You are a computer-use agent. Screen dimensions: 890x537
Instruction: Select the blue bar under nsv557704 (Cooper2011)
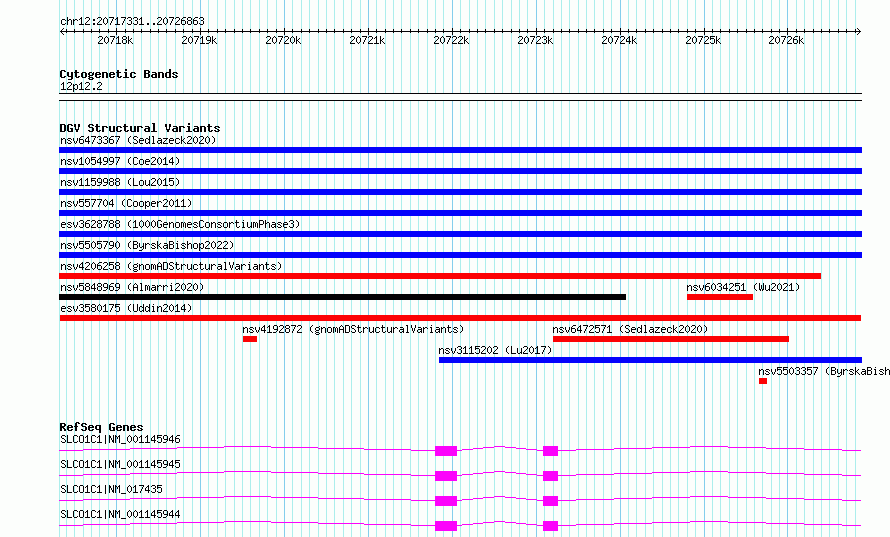pos(460,213)
